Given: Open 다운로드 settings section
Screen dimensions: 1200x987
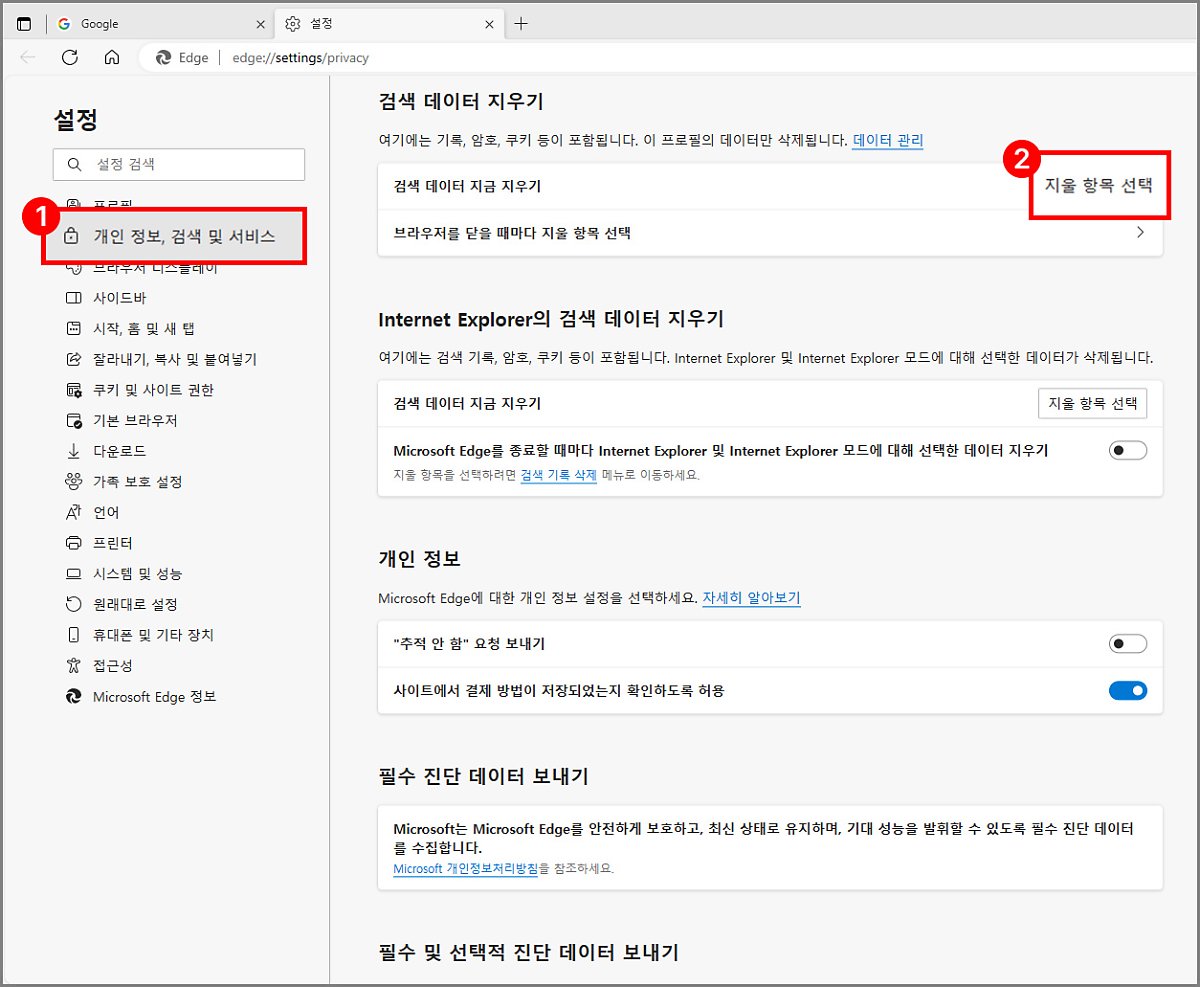Looking at the screenshot, I should point(119,451).
